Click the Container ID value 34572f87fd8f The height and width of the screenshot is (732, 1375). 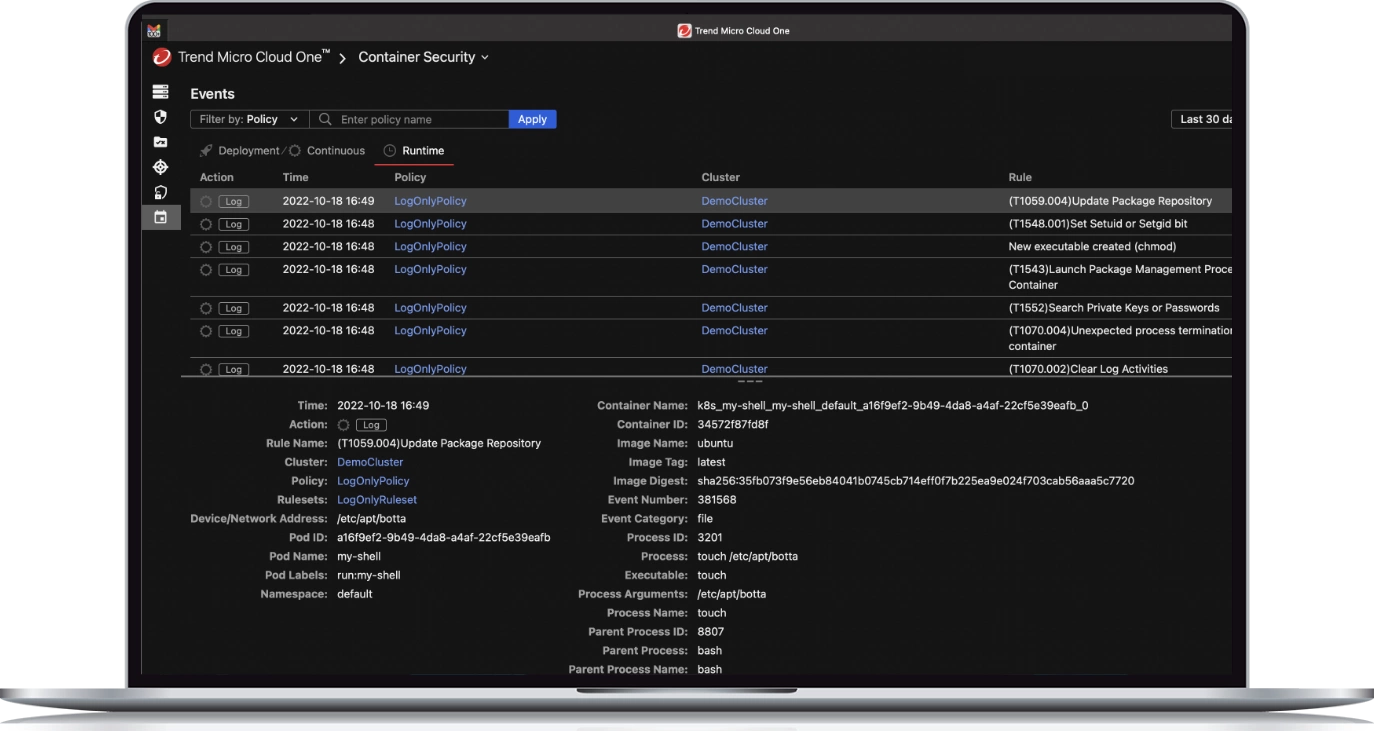click(x=733, y=425)
